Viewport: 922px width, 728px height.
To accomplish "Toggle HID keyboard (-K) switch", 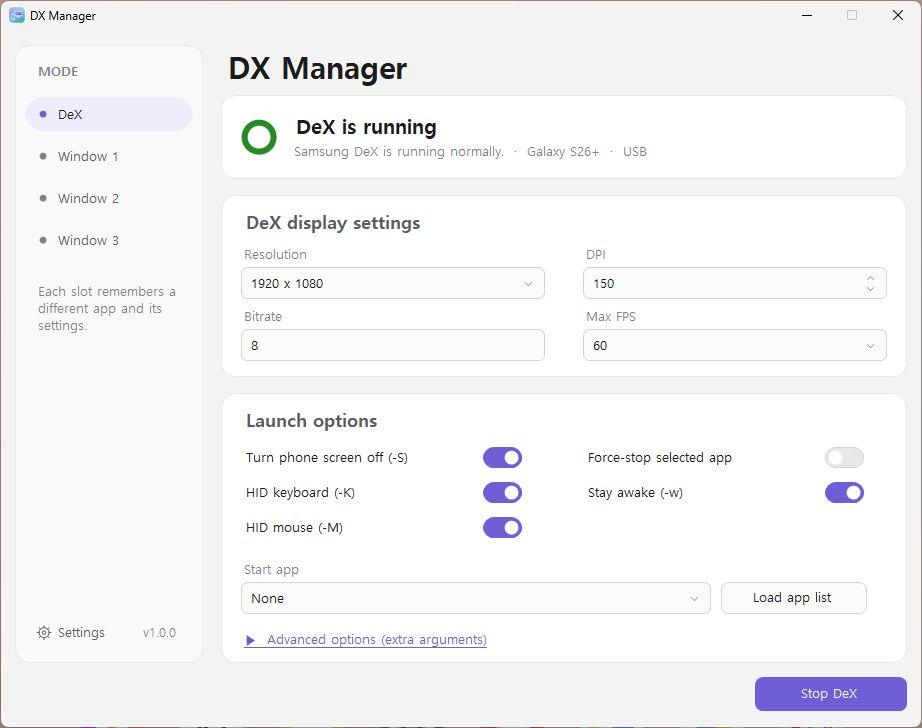I will pyautogui.click(x=502, y=493).
